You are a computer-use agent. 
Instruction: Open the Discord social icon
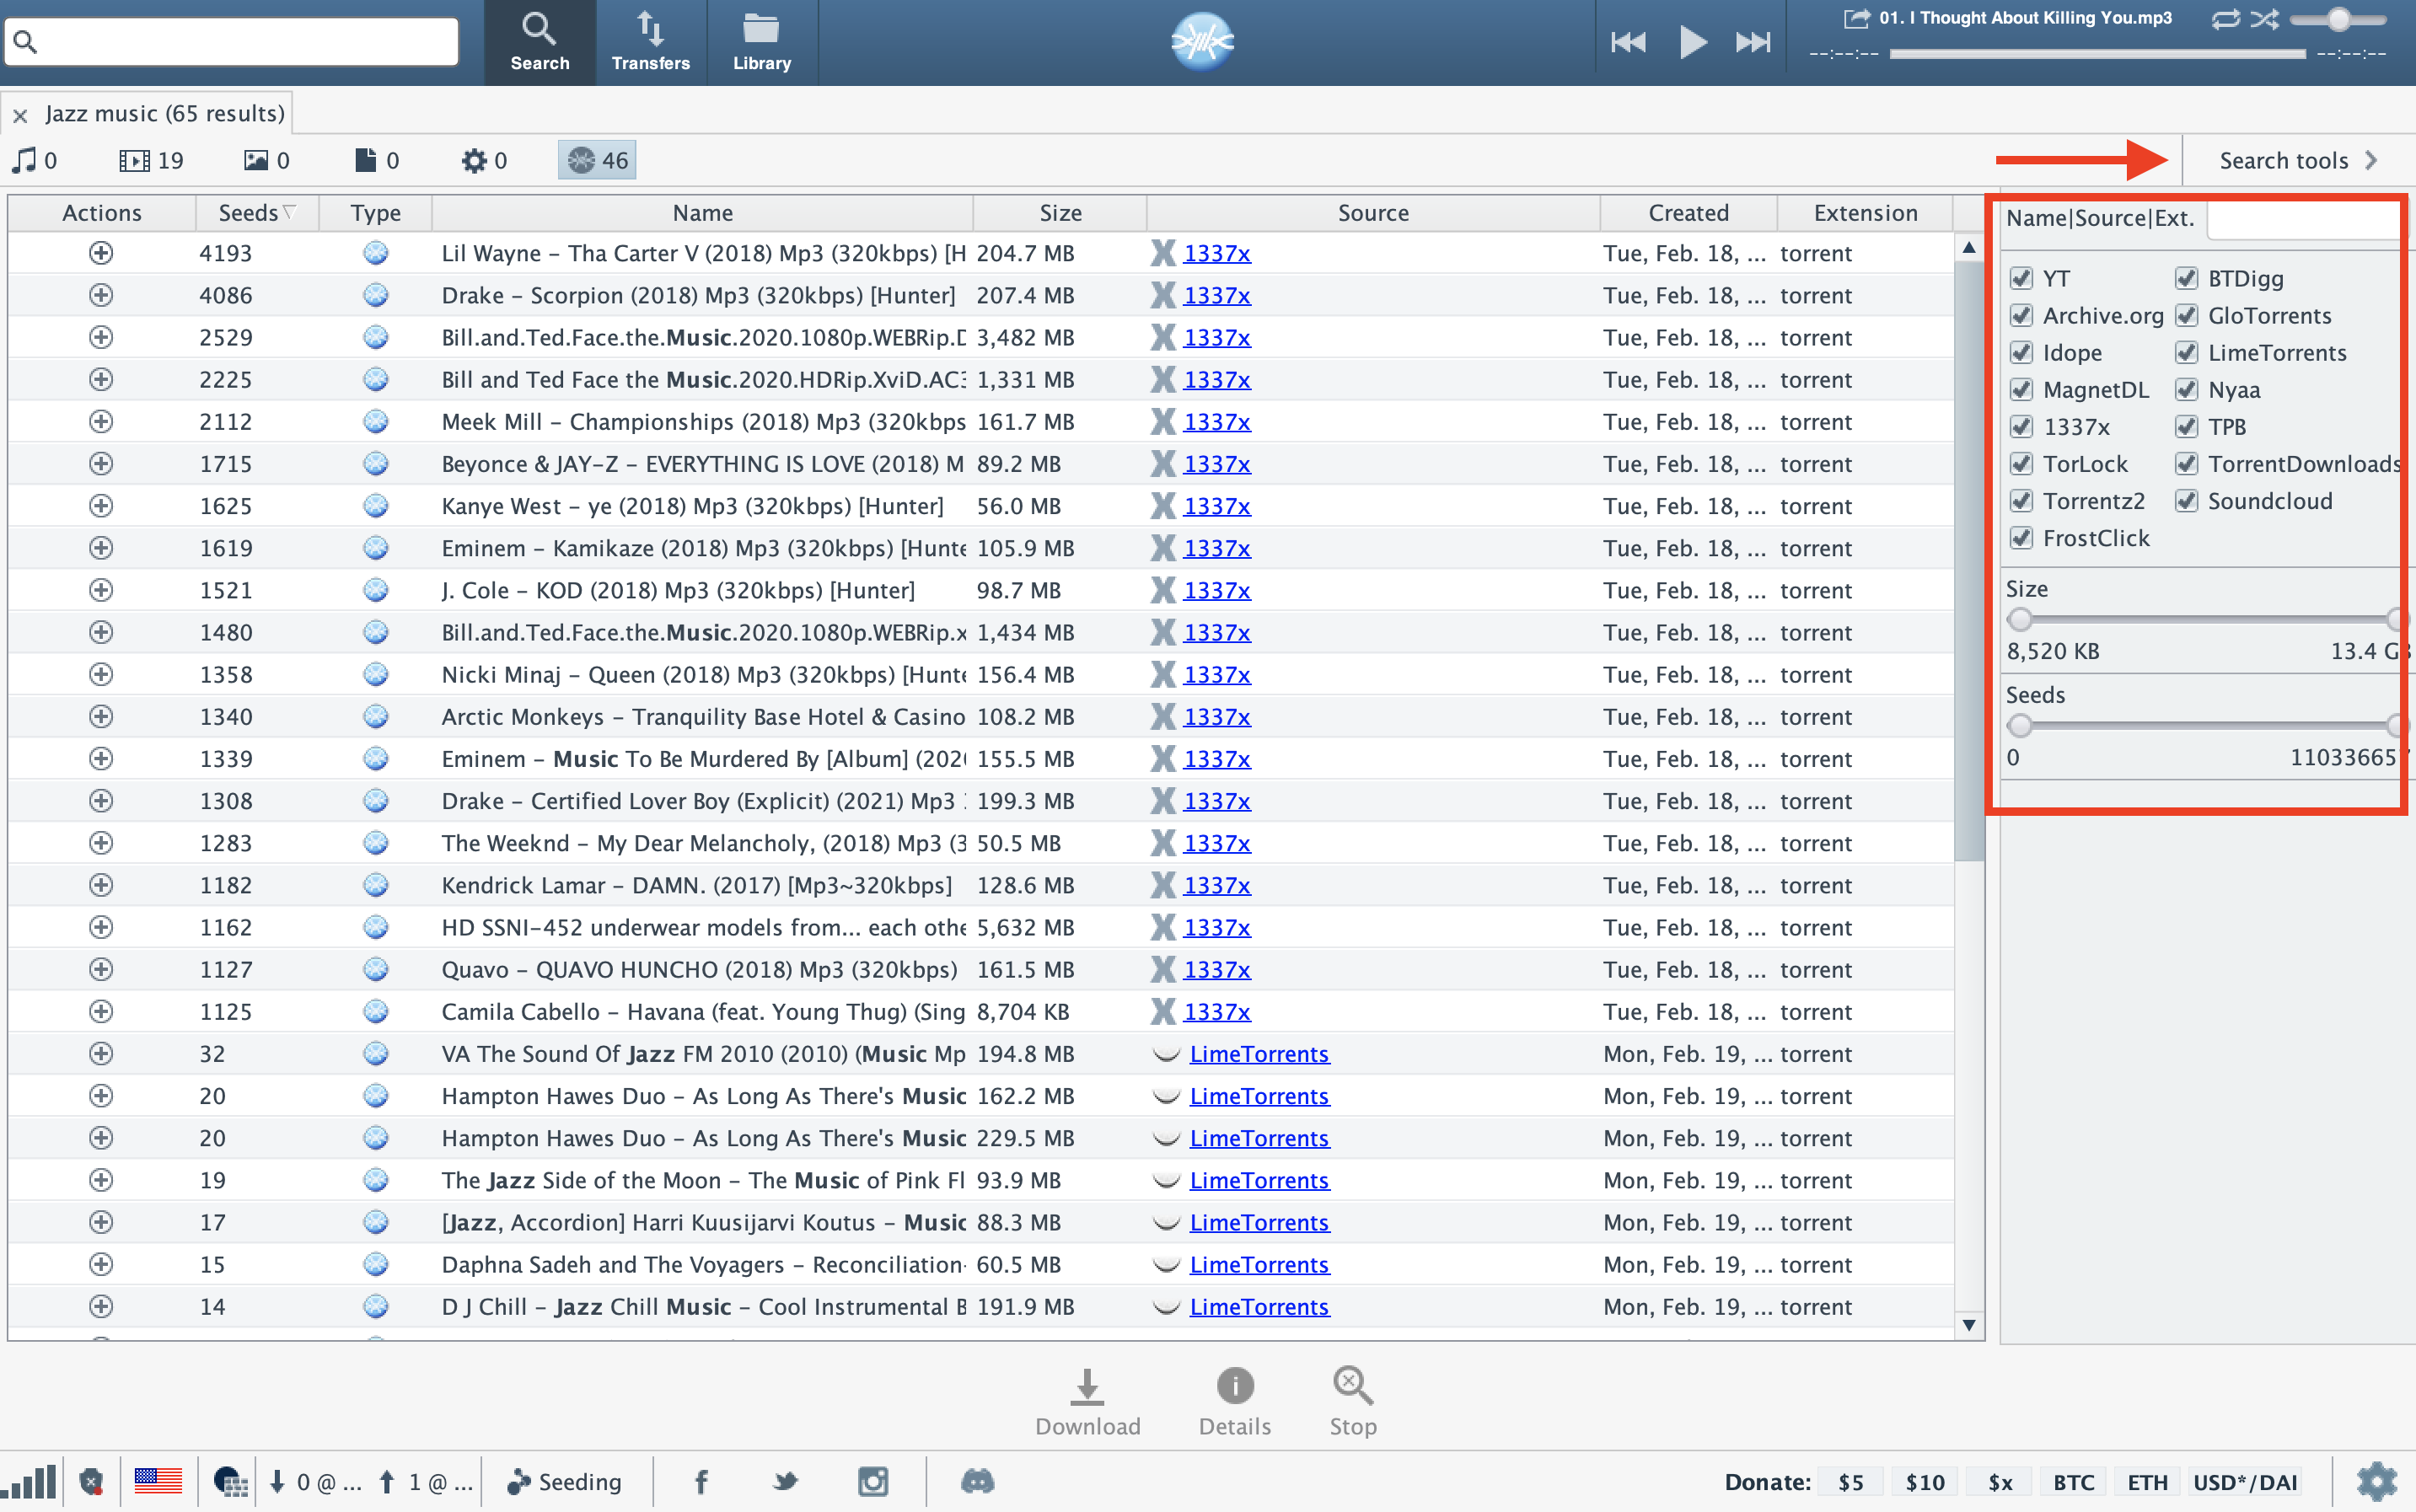(977, 1481)
